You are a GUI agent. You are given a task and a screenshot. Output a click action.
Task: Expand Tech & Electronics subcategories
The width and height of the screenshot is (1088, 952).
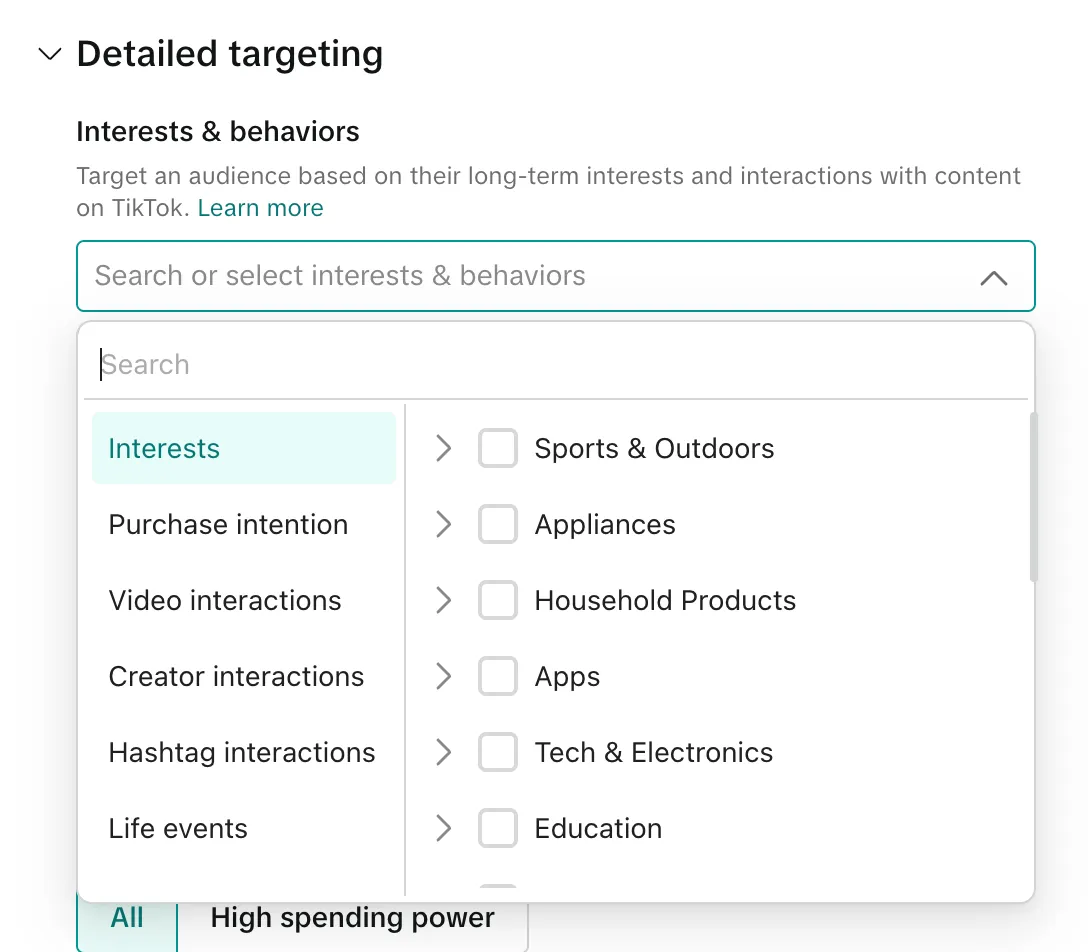pyautogui.click(x=444, y=752)
